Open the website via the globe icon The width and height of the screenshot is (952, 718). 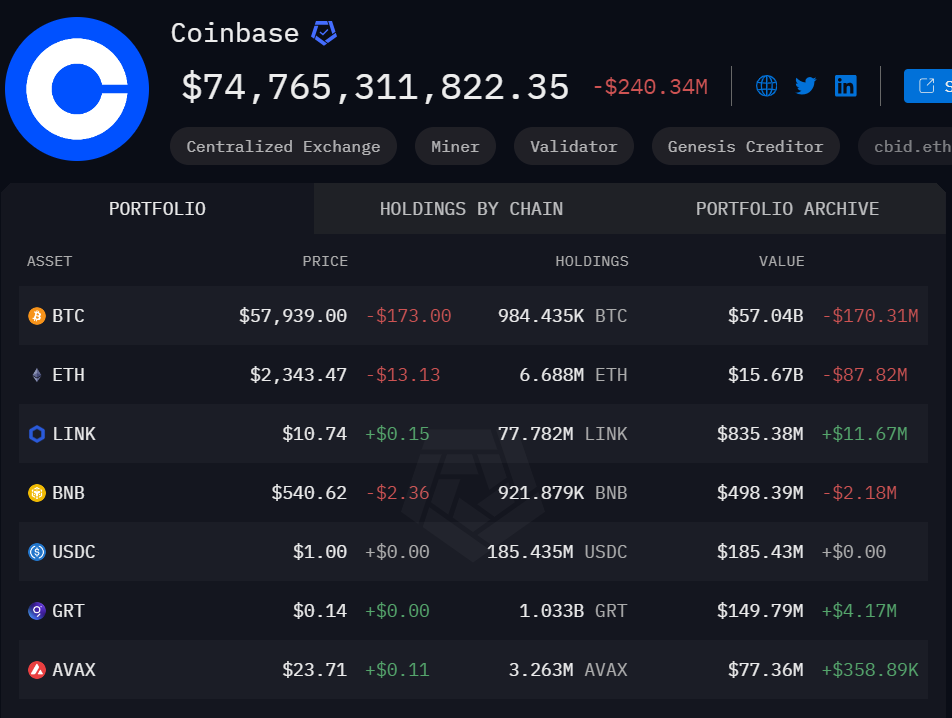click(766, 85)
